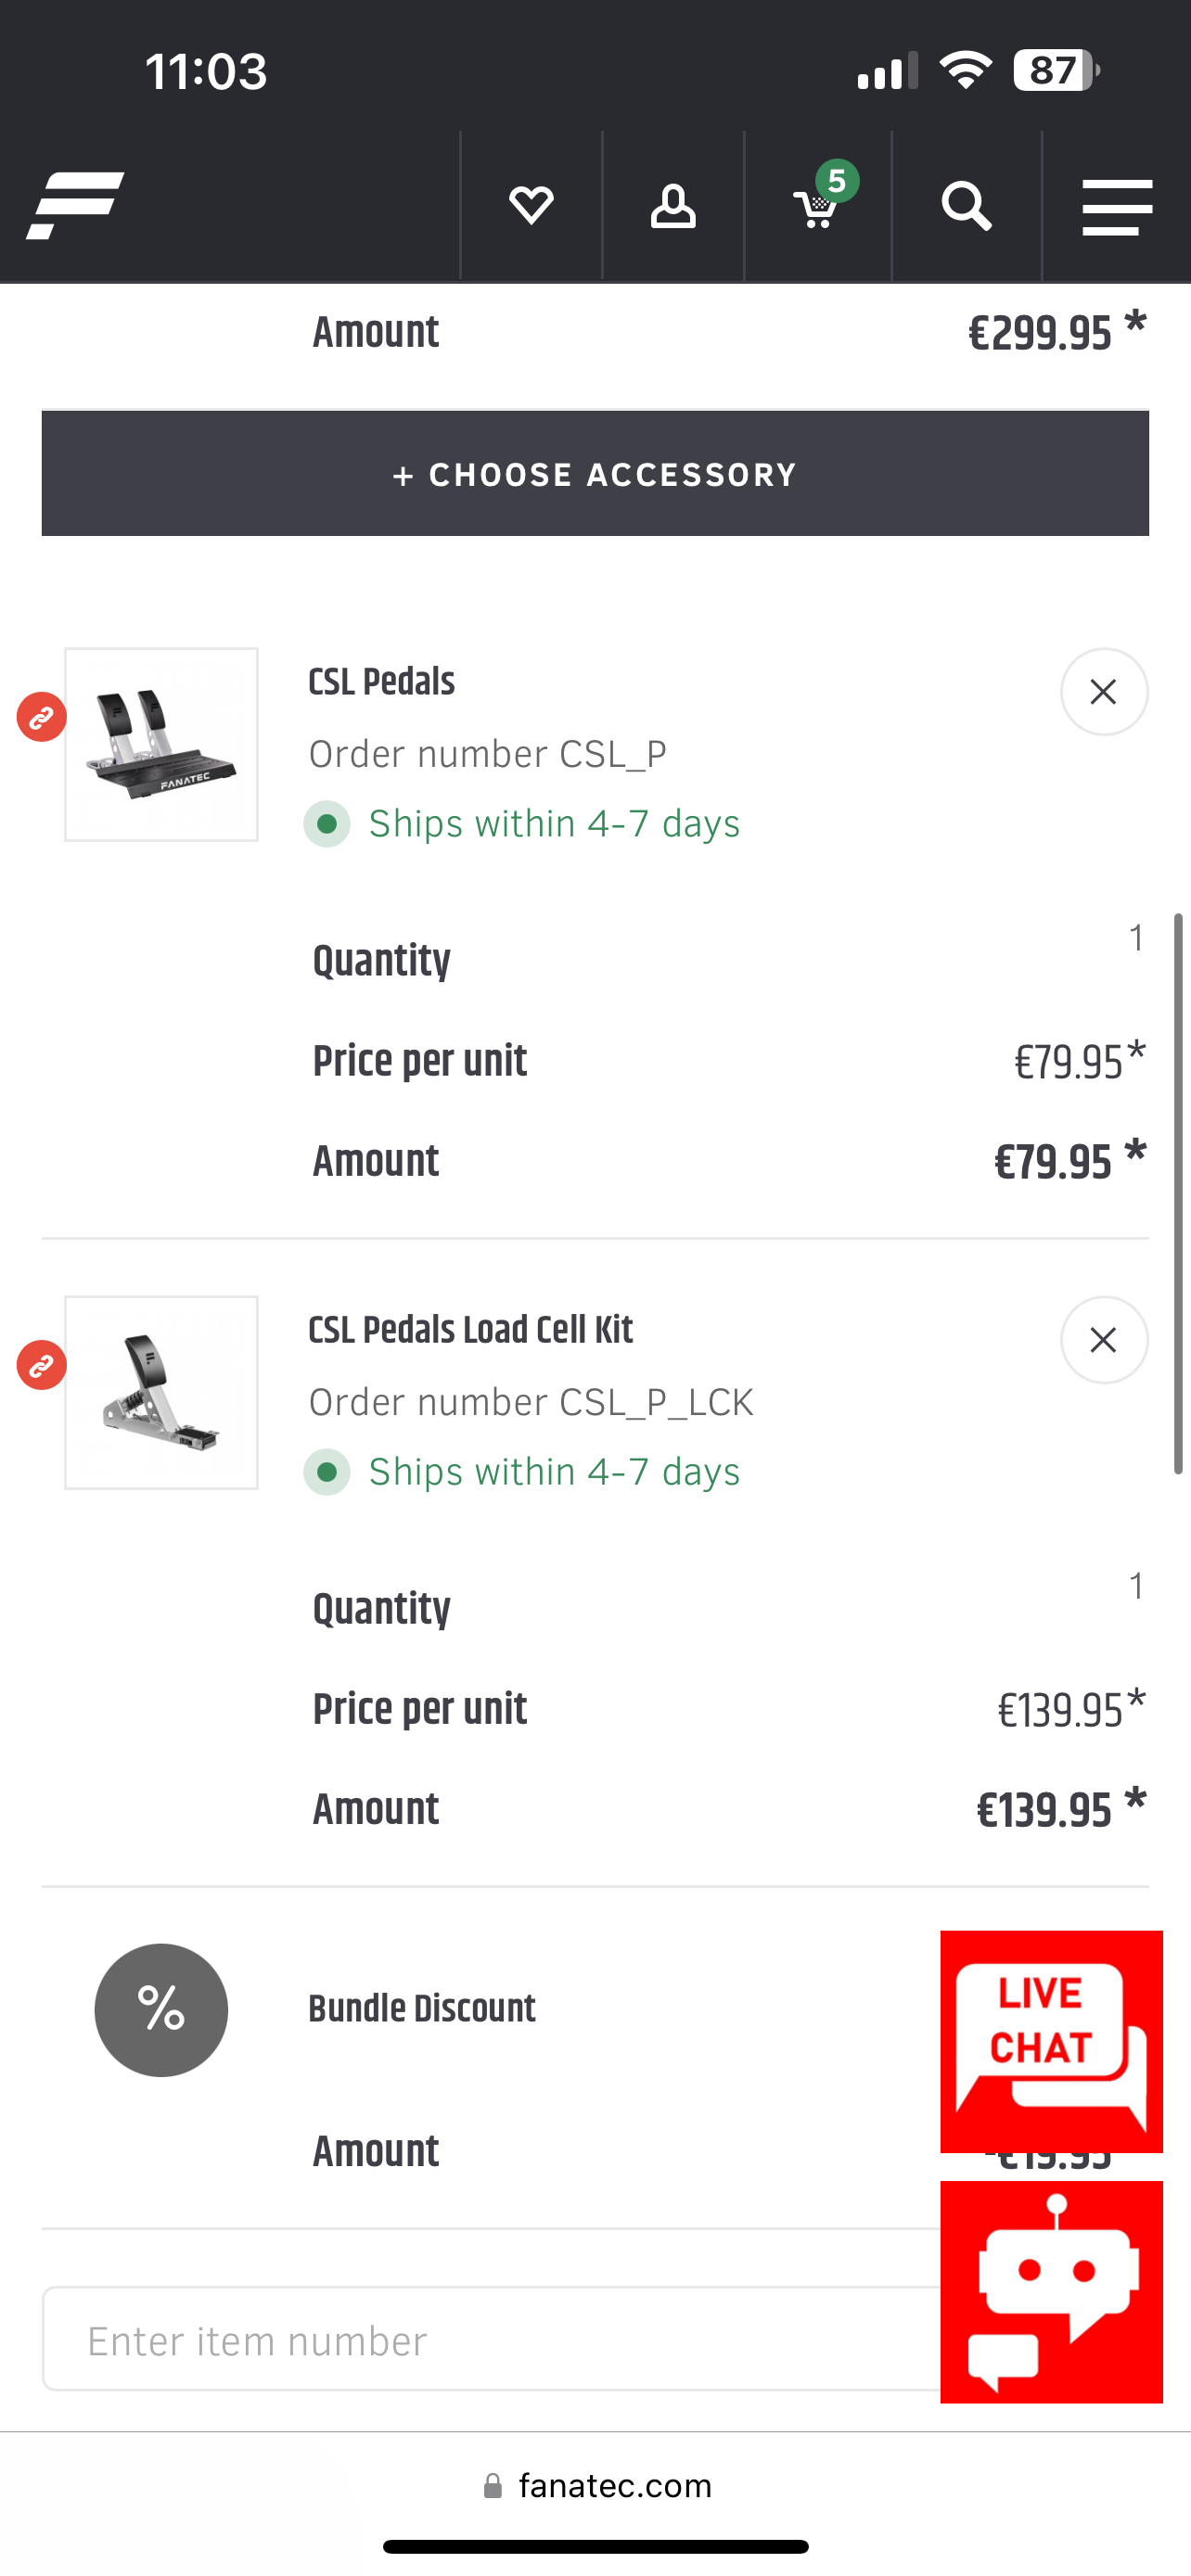Image resolution: width=1191 pixels, height=2576 pixels.
Task: Open the hamburger navigation menu
Action: click(x=1117, y=207)
